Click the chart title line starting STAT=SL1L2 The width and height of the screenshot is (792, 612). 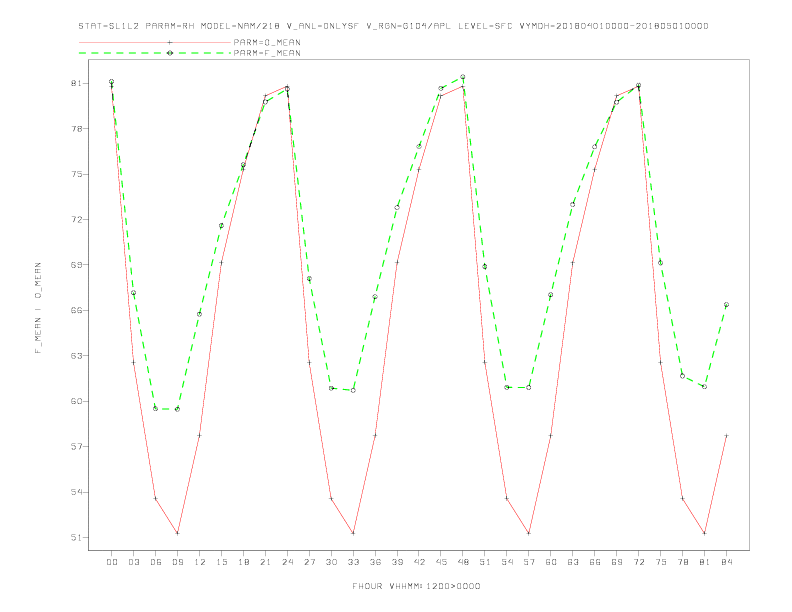point(393,26)
